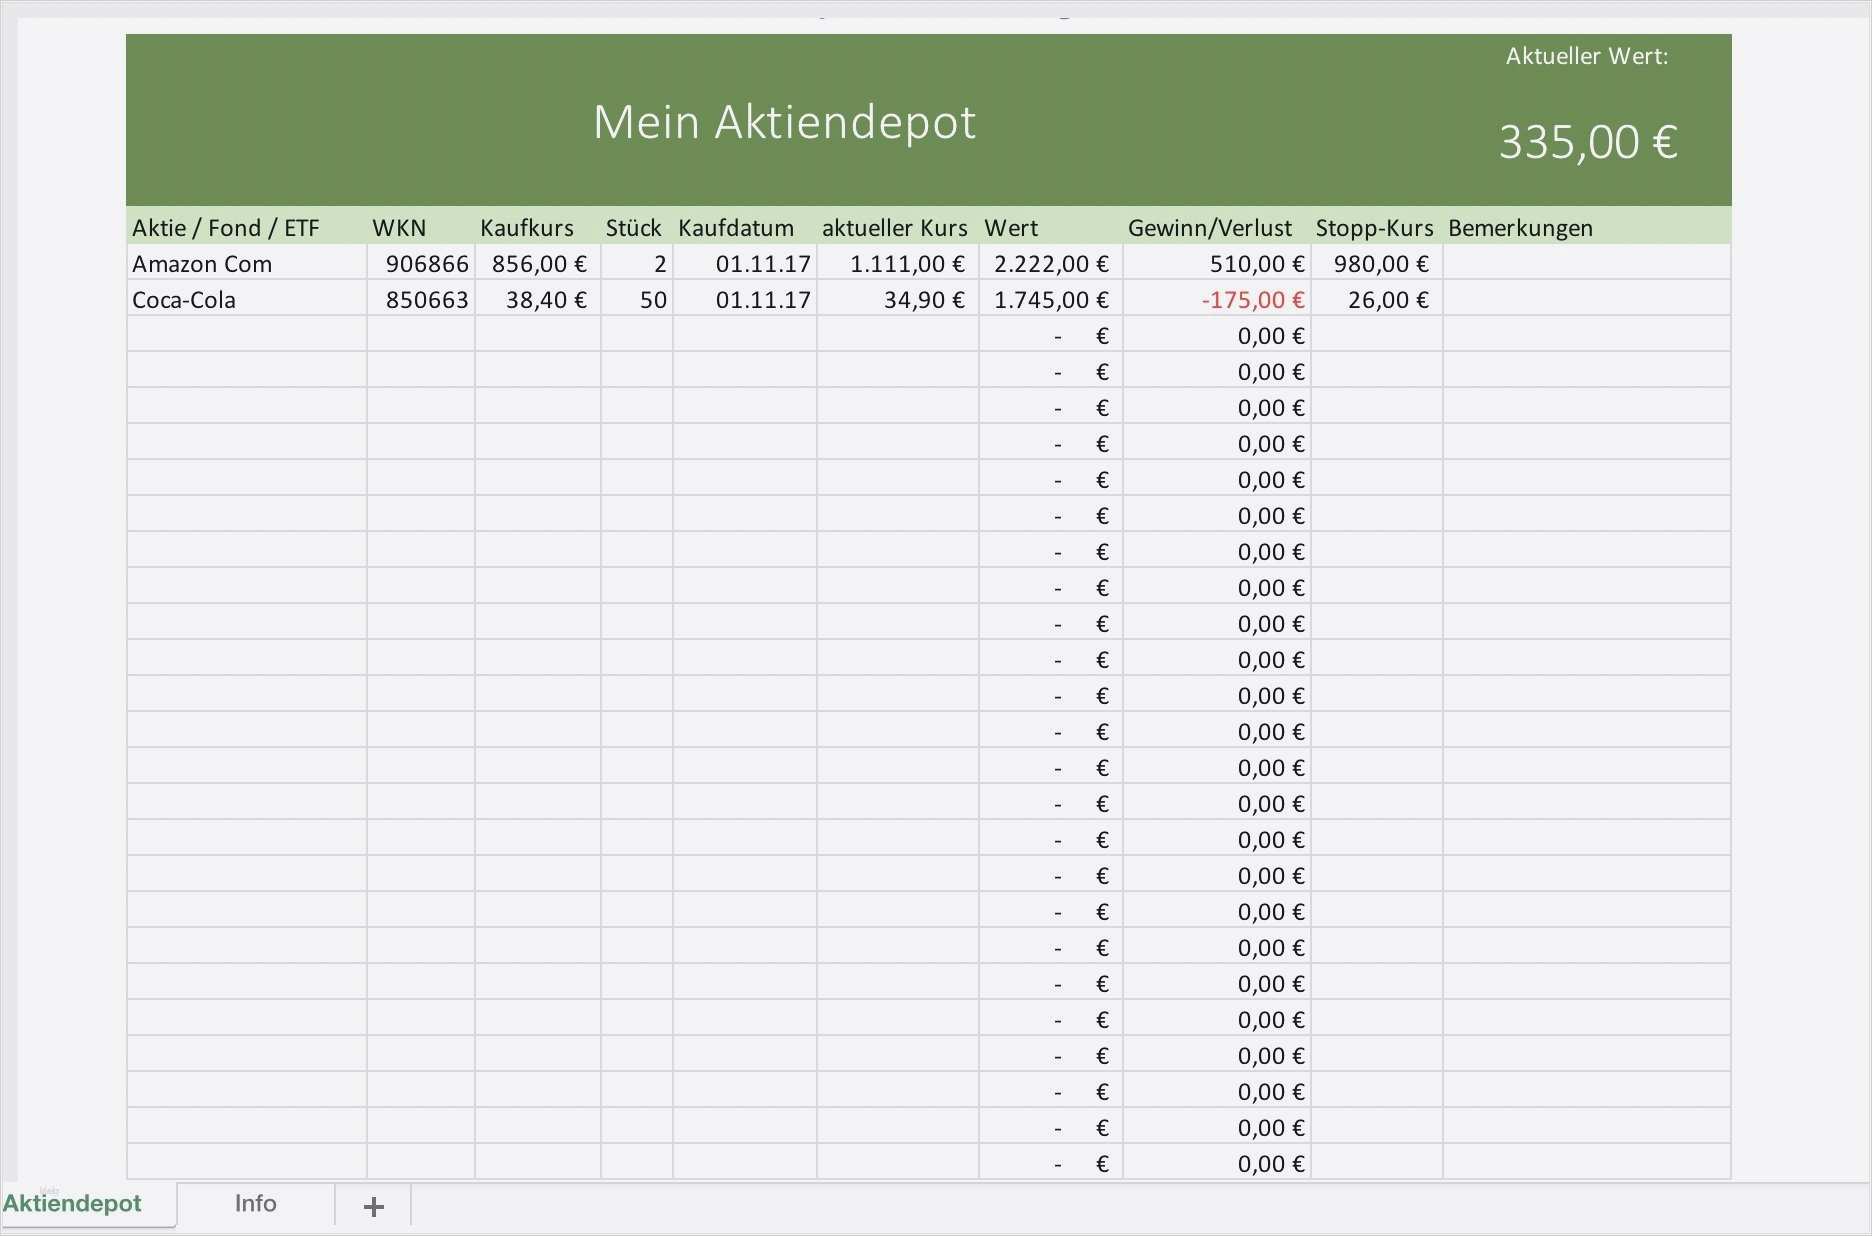Click the Mein Aktiendepot title
This screenshot has height=1236, width=1872.
[x=785, y=122]
